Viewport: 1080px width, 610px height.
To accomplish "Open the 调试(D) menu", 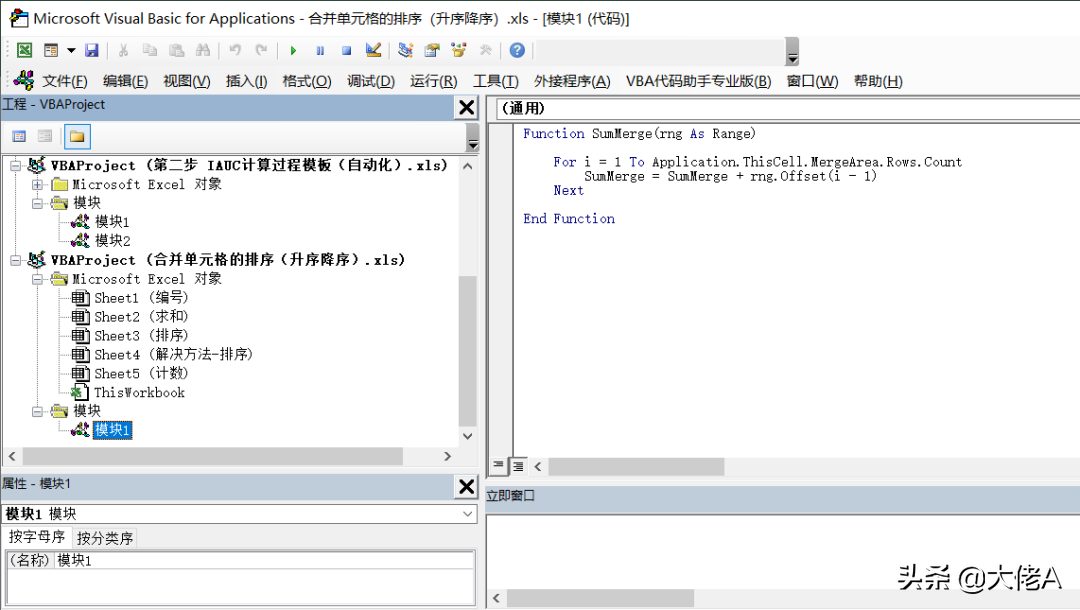I will (x=371, y=81).
